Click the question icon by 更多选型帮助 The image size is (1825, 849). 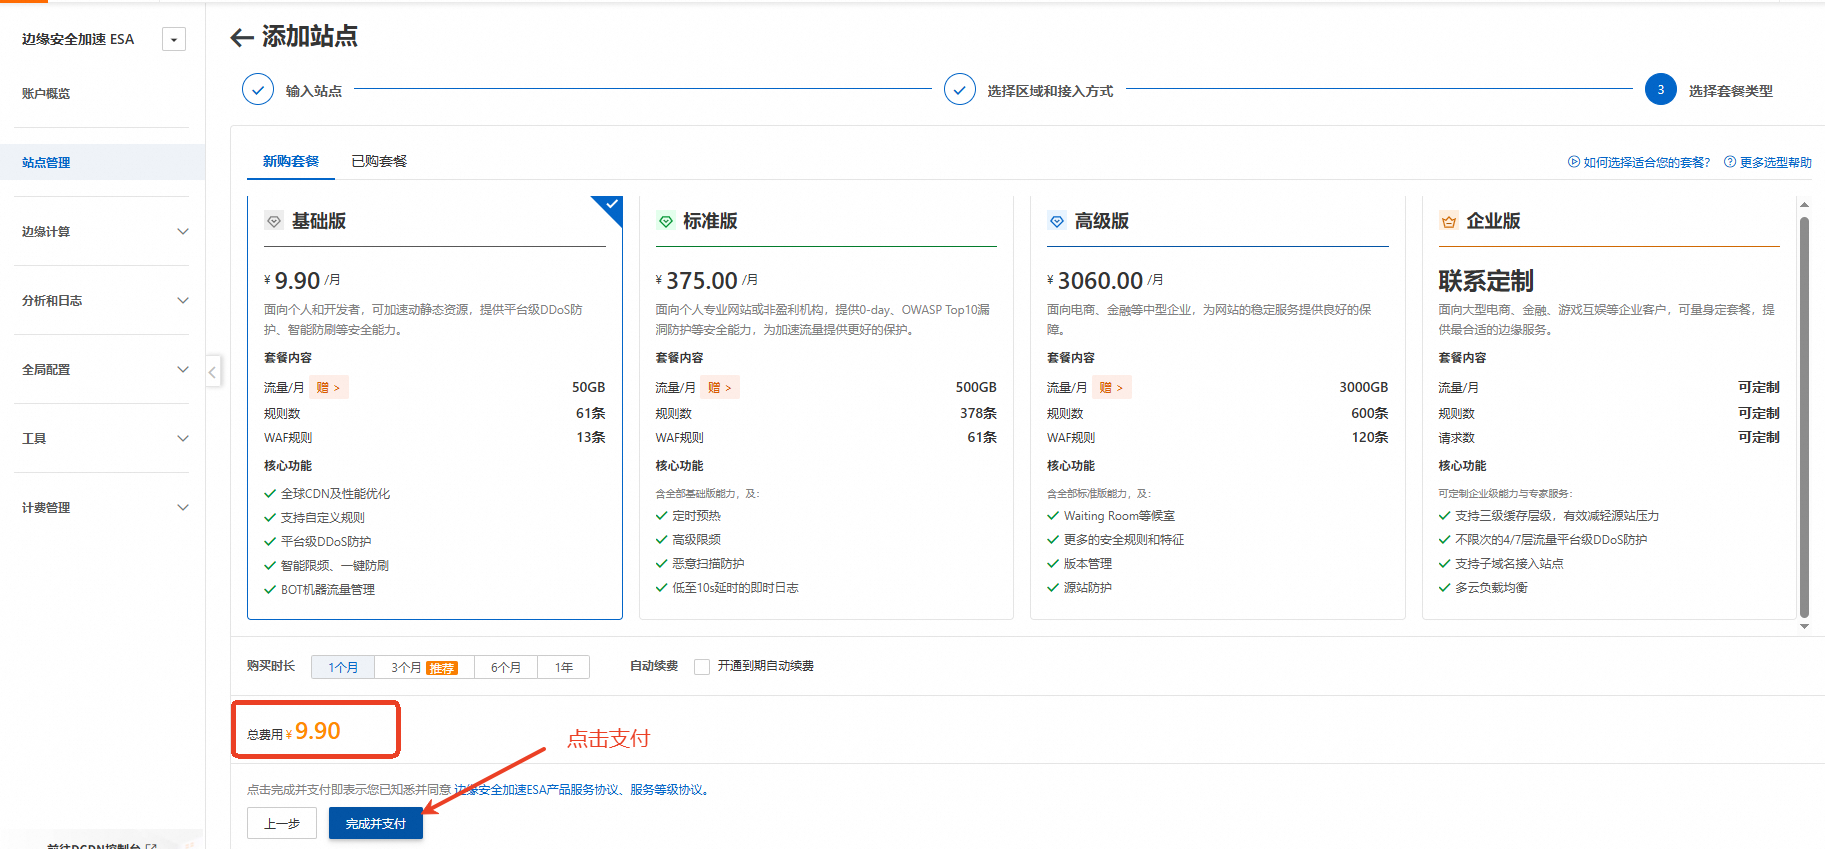(1730, 162)
